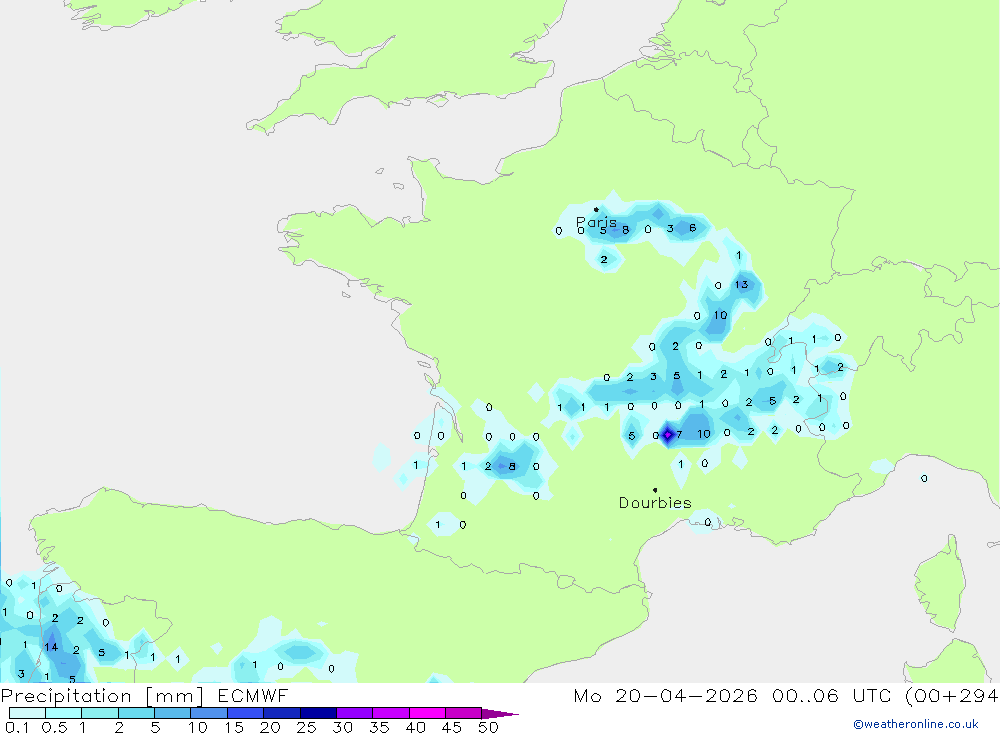The height and width of the screenshot is (733, 1000).
Task: Click the ECMWF model name text
Action: (253, 695)
